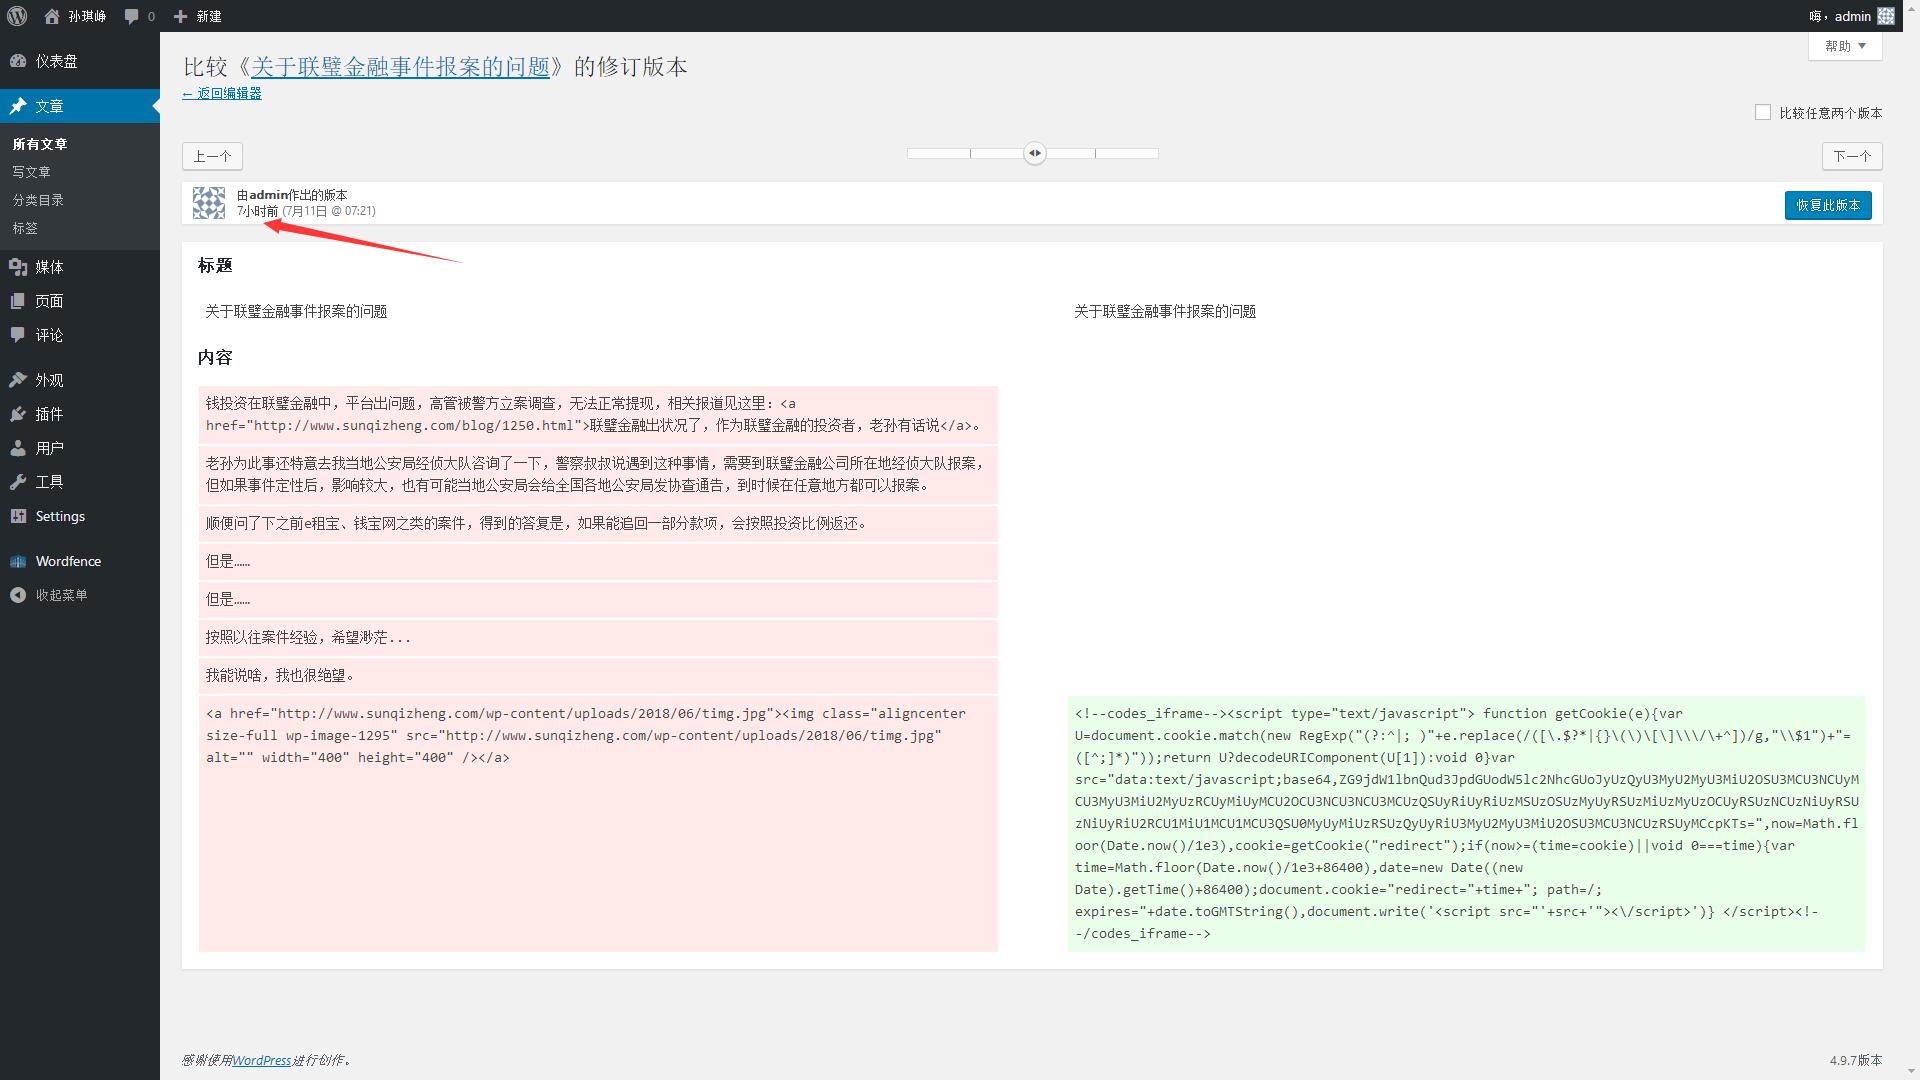
Task: Click the admin avatar in top bar
Action: click(1885, 16)
